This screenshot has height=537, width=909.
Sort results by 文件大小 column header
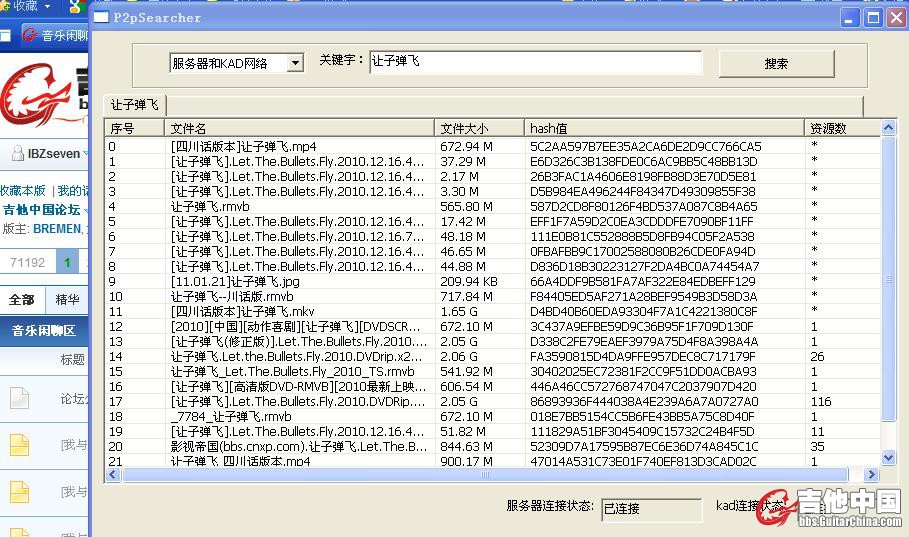click(479, 128)
